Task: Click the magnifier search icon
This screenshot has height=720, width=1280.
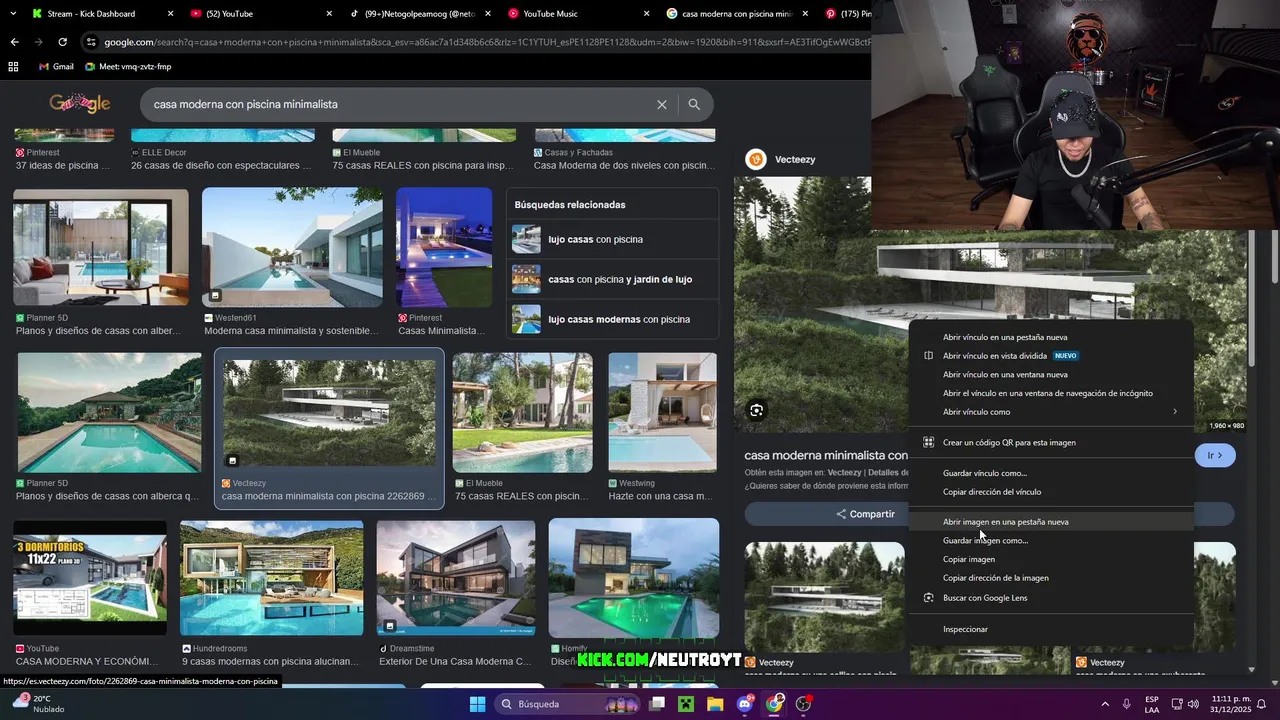Action: 694,104
